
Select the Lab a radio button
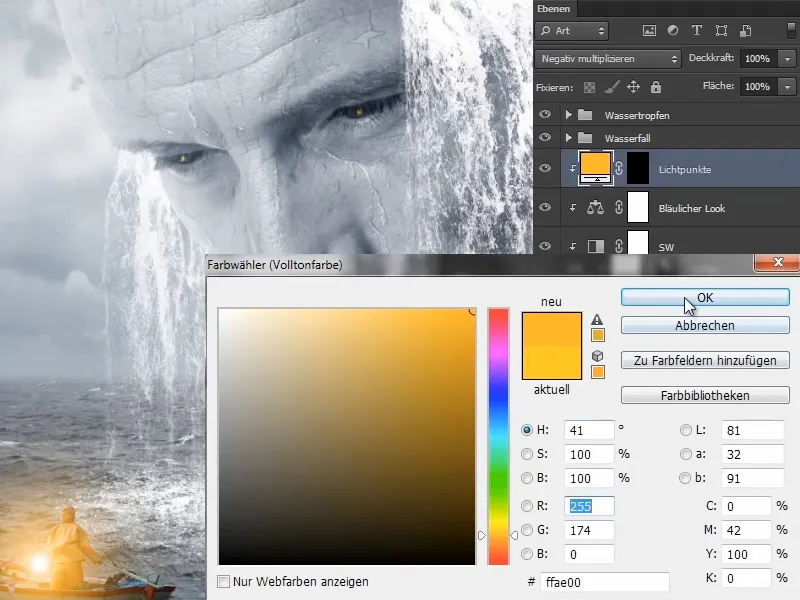tap(686, 454)
